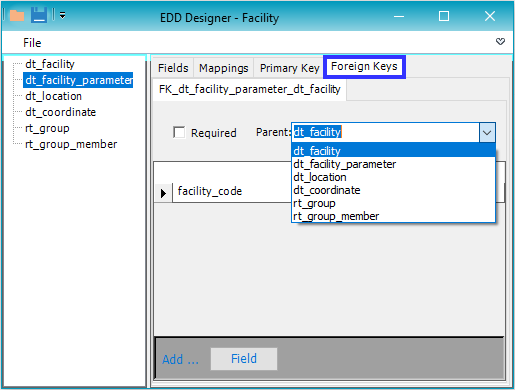Choose dt_location from Parent dropdown list
The width and height of the screenshot is (515, 390).
pyautogui.click(x=393, y=177)
